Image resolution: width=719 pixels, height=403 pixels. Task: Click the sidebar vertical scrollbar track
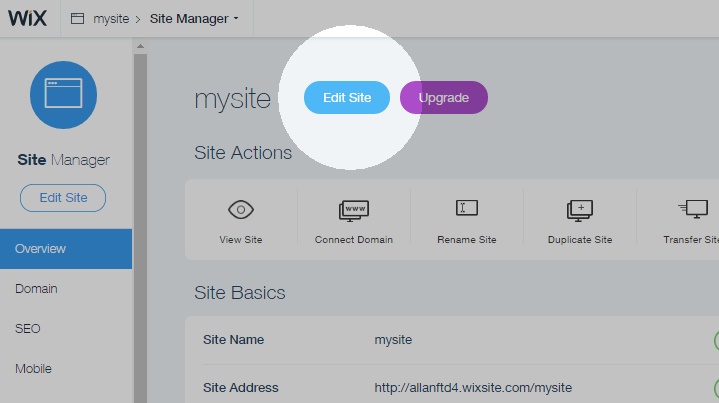pyautogui.click(x=140, y=228)
